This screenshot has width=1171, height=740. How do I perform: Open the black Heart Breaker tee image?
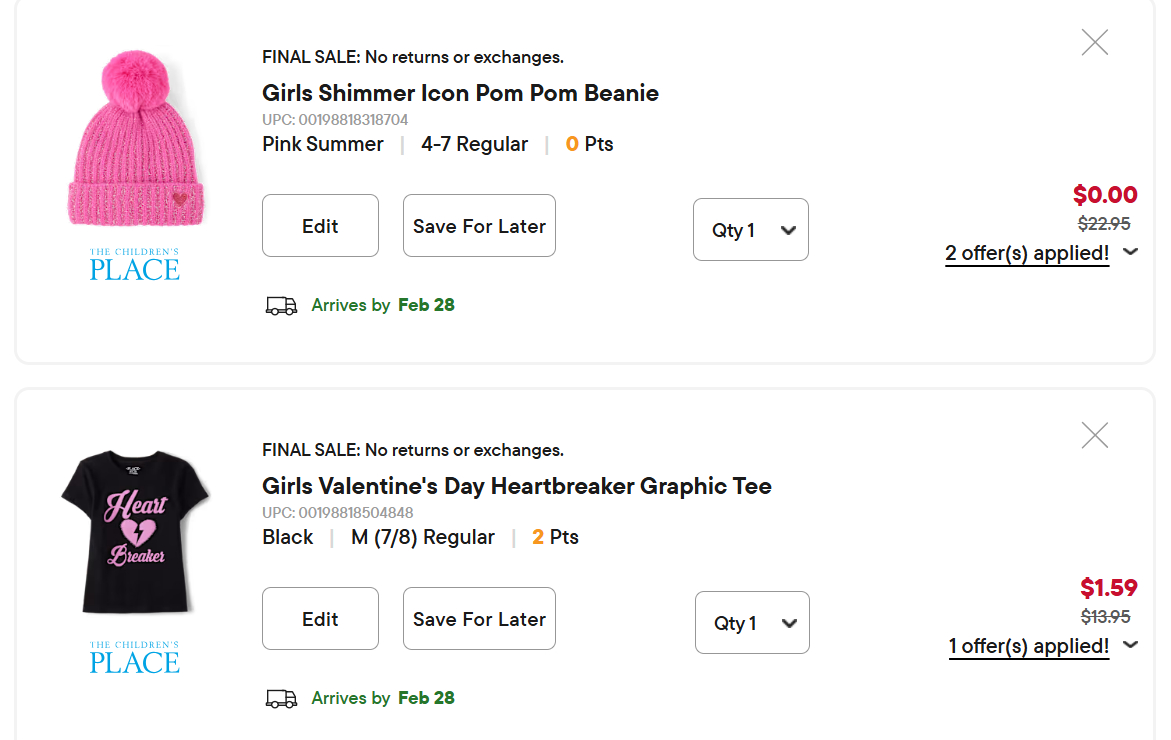[x=135, y=531]
